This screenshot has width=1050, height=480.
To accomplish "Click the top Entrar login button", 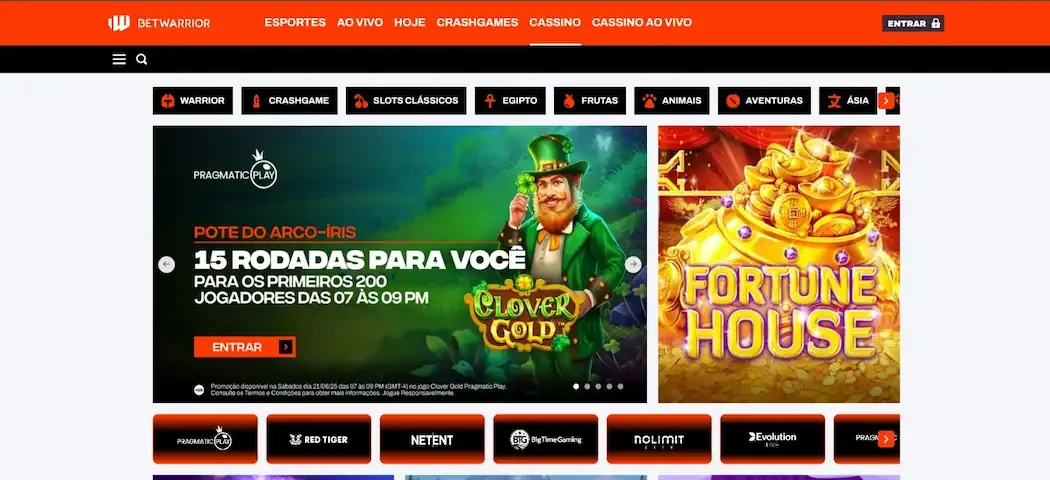I will (913, 23).
